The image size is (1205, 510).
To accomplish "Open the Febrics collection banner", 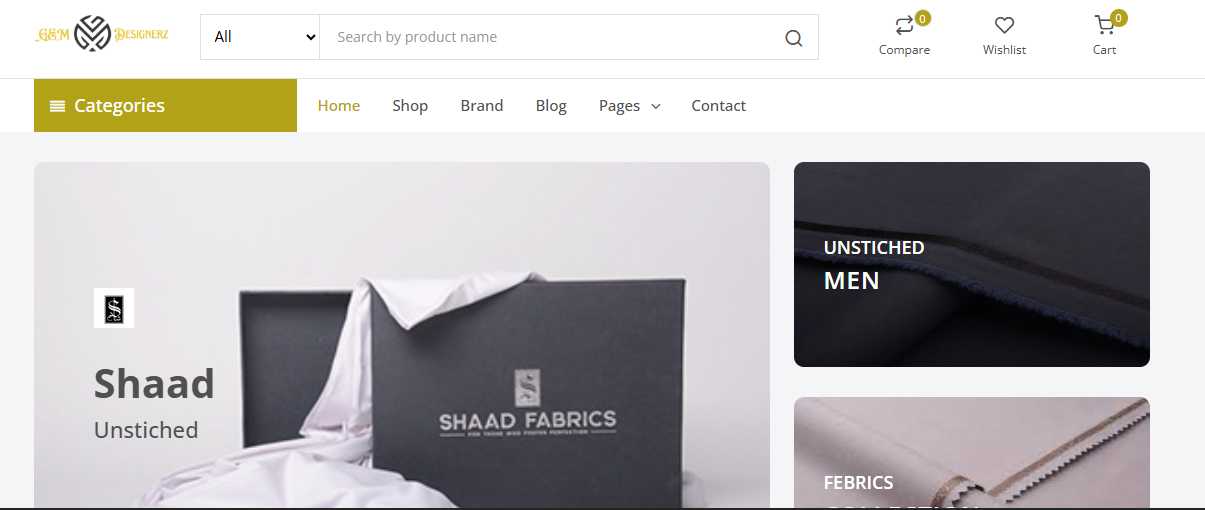I will (x=972, y=453).
